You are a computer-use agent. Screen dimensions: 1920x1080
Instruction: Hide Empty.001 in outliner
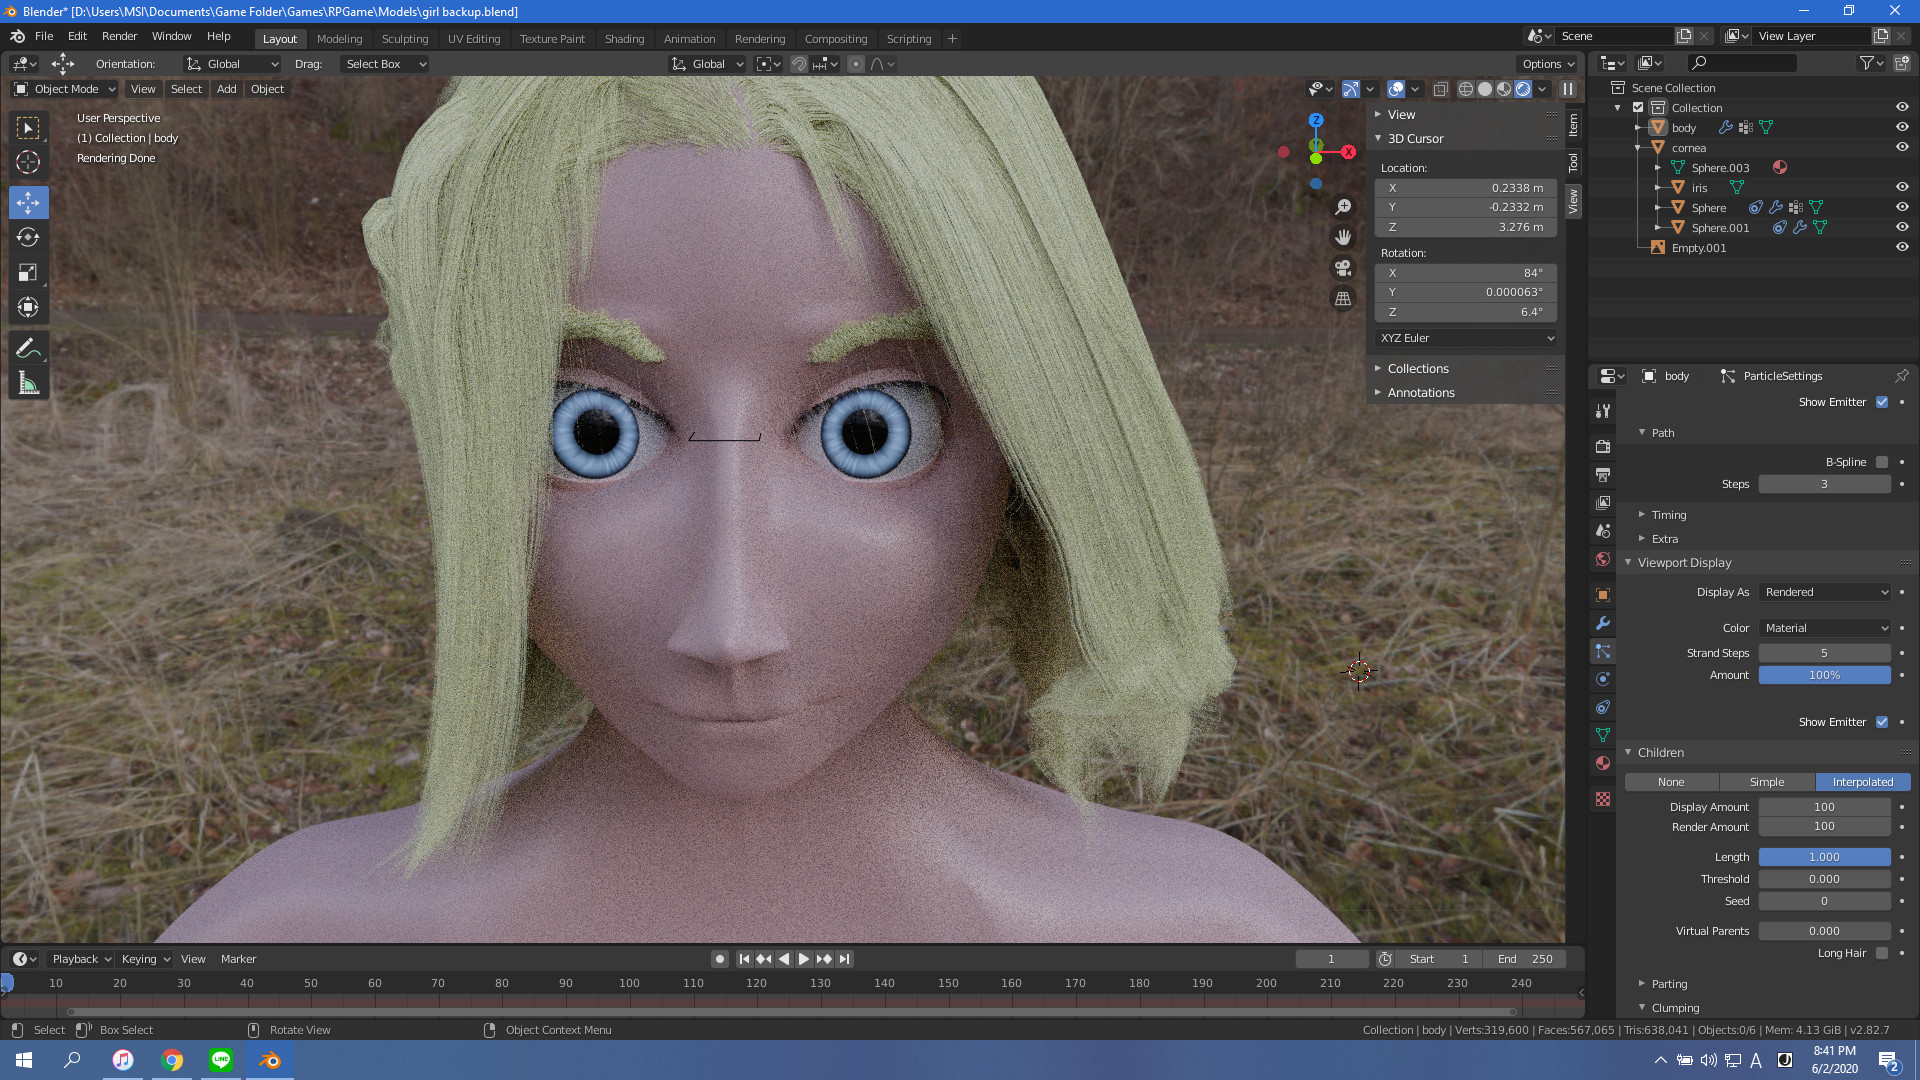tap(1902, 247)
